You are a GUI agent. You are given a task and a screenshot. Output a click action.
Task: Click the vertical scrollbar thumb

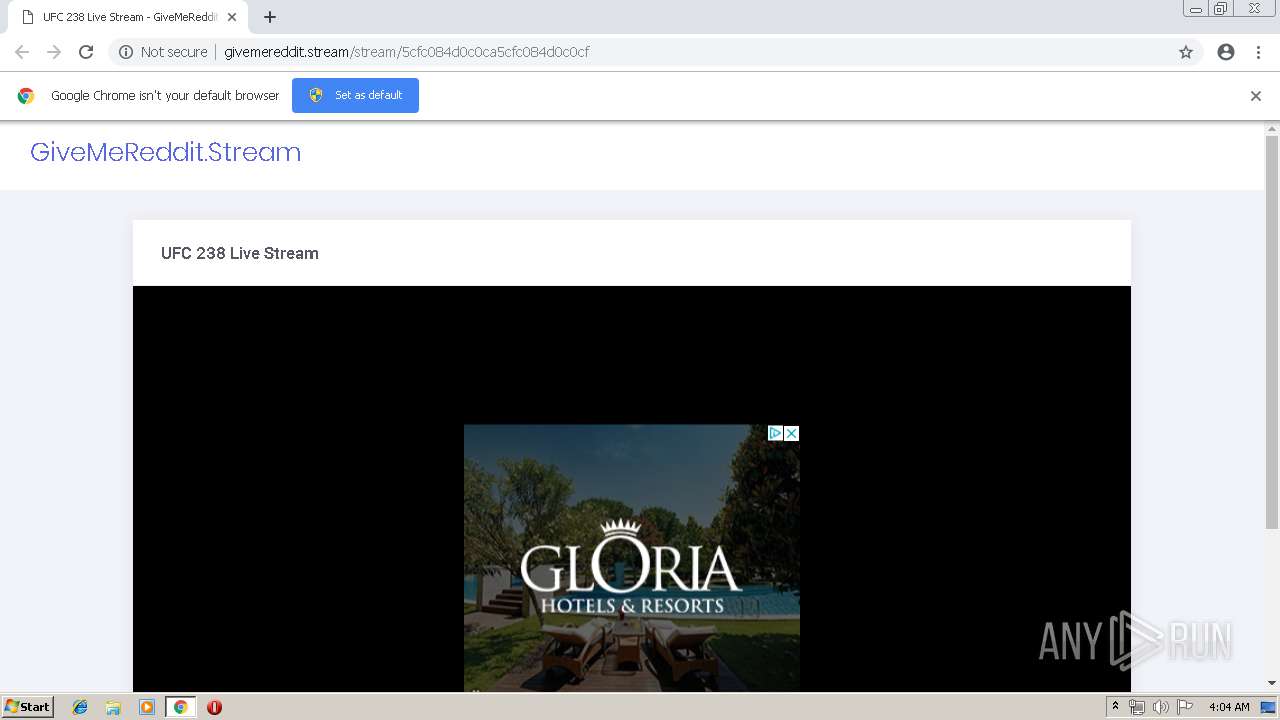[1272, 332]
